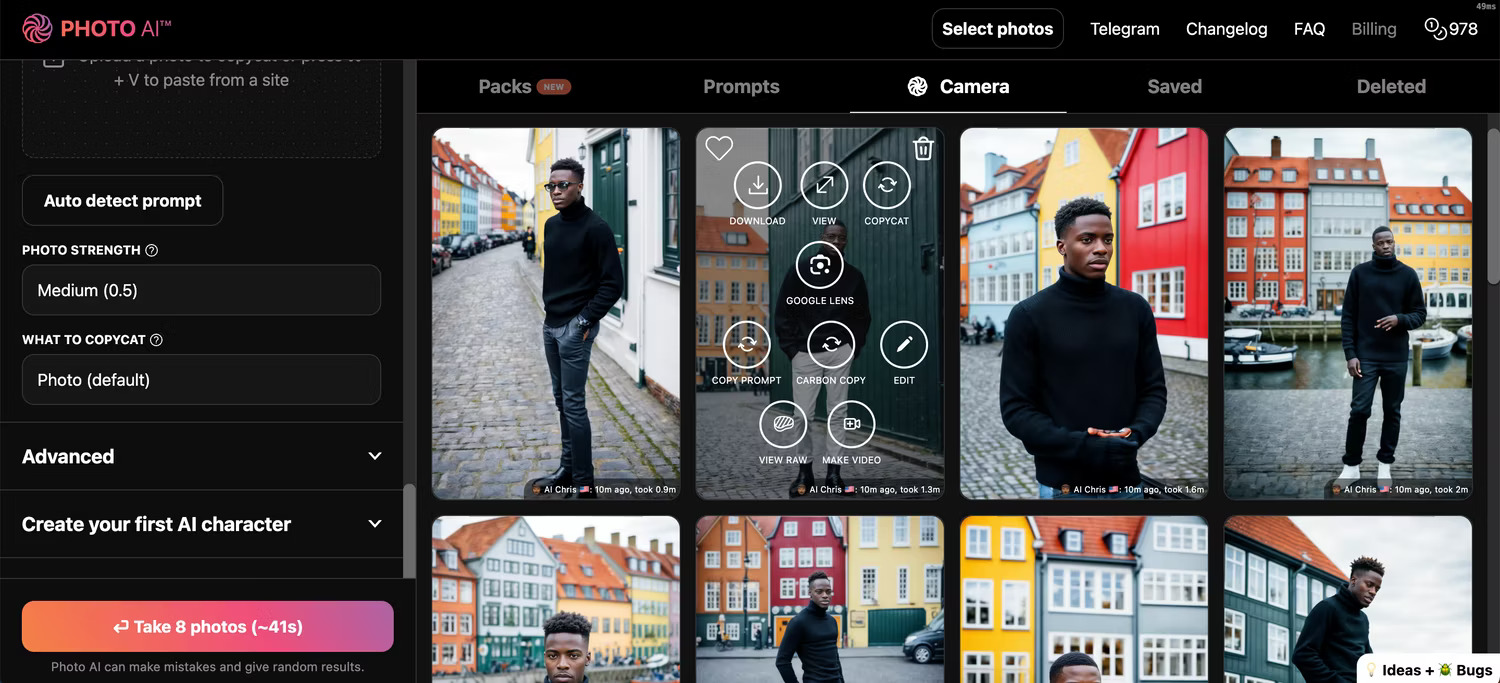Viewport: 1500px width, 683px height.
Task: Search photo with Google Lens icon
Action: click(820, 265)
